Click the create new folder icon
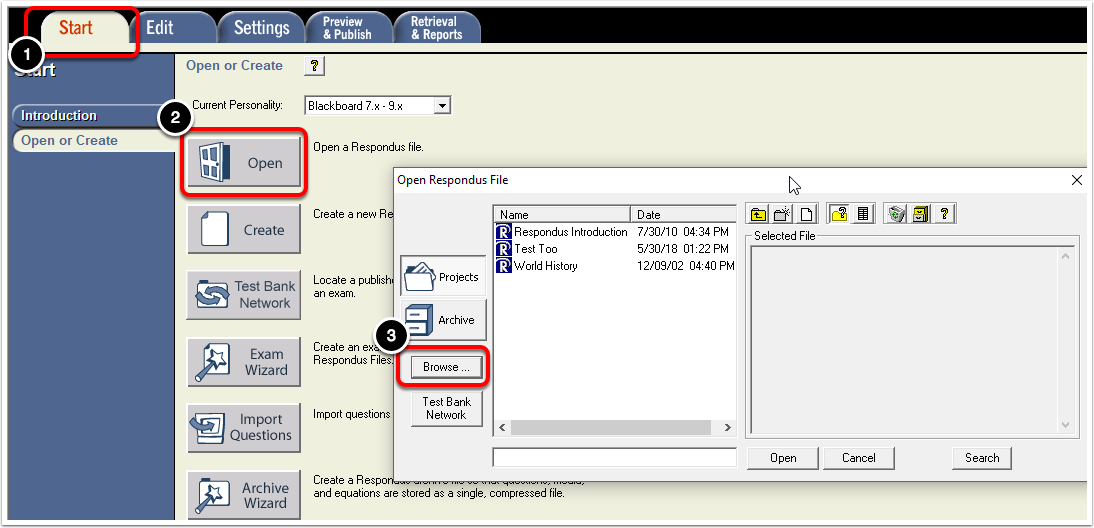 click(781, 214)
